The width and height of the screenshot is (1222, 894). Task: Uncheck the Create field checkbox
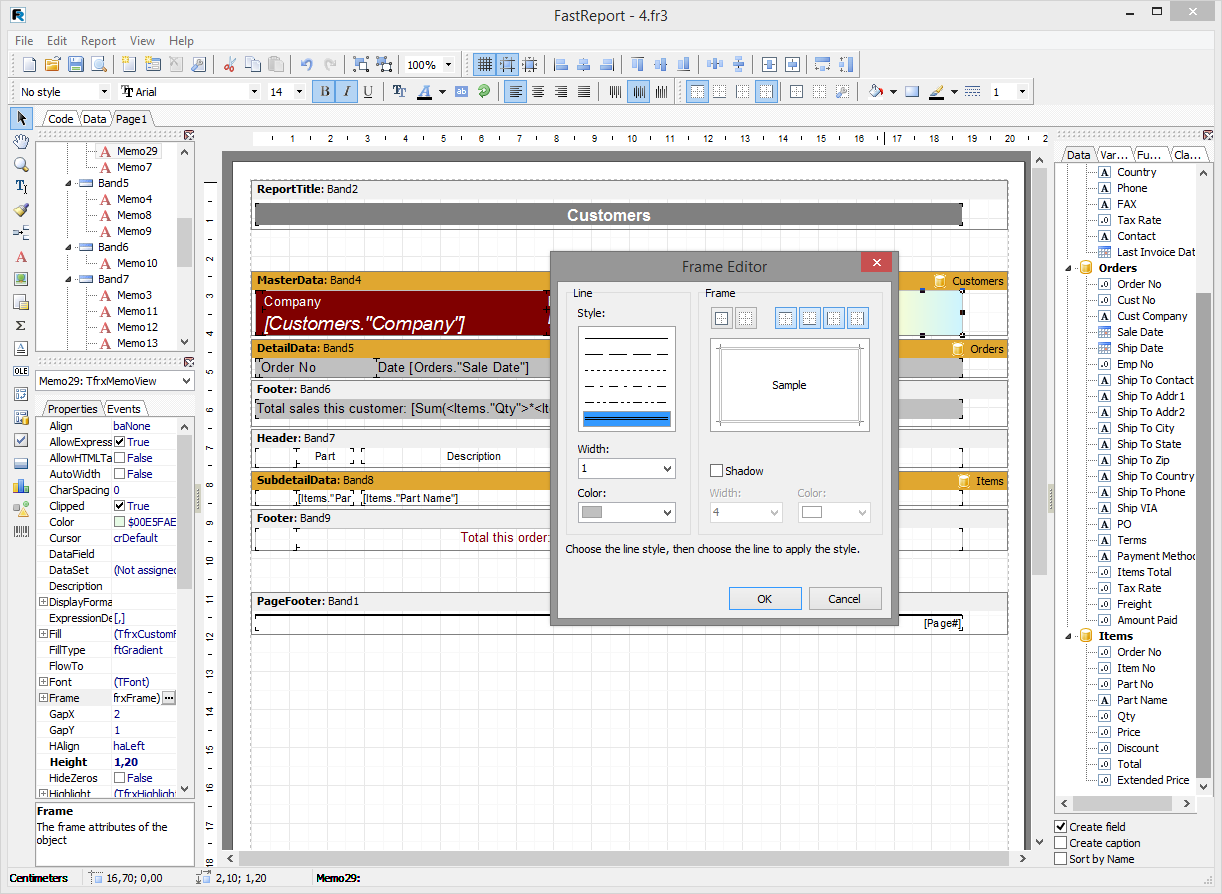click(x=1061, y=827)
